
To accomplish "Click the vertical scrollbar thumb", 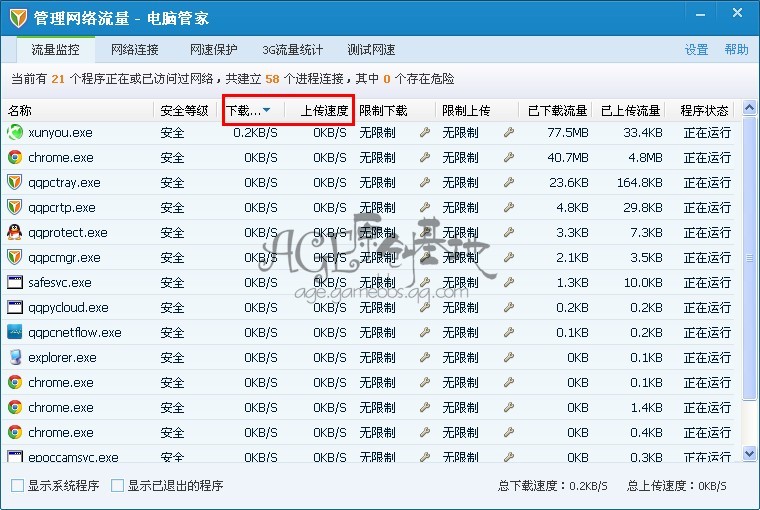I will pos(749,258).
